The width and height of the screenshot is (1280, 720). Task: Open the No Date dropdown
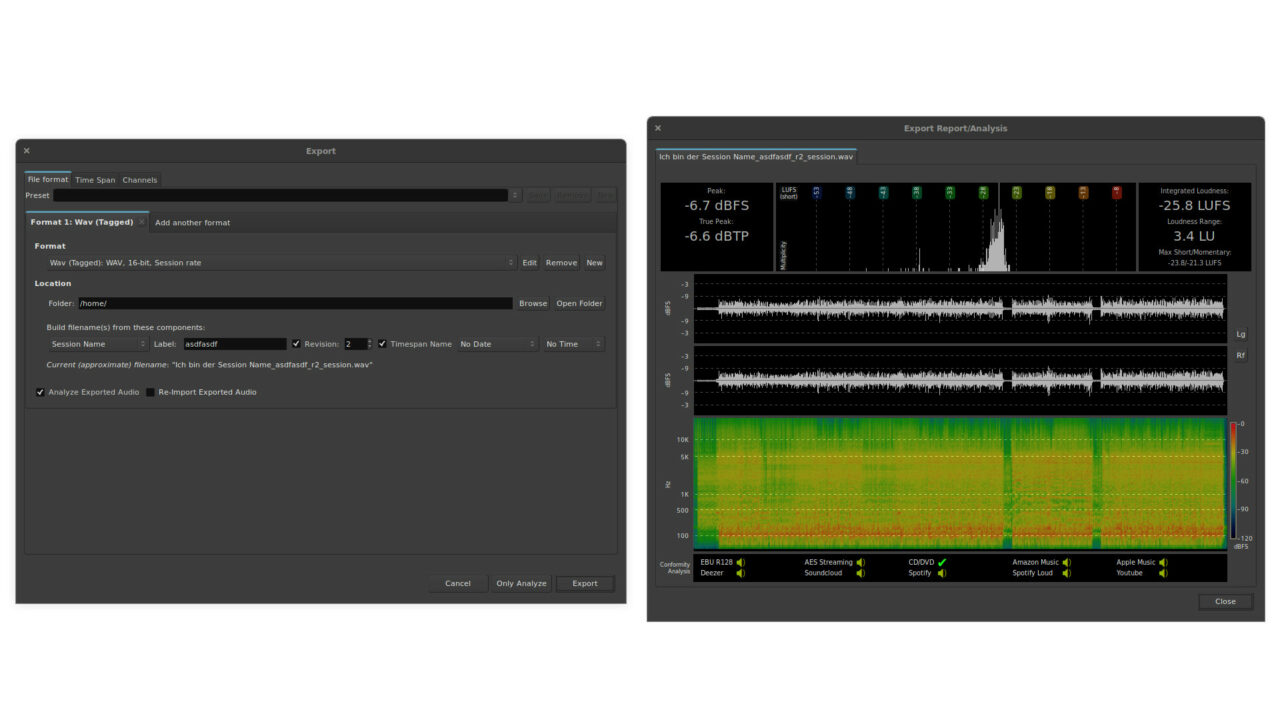[x=497, y=343]
